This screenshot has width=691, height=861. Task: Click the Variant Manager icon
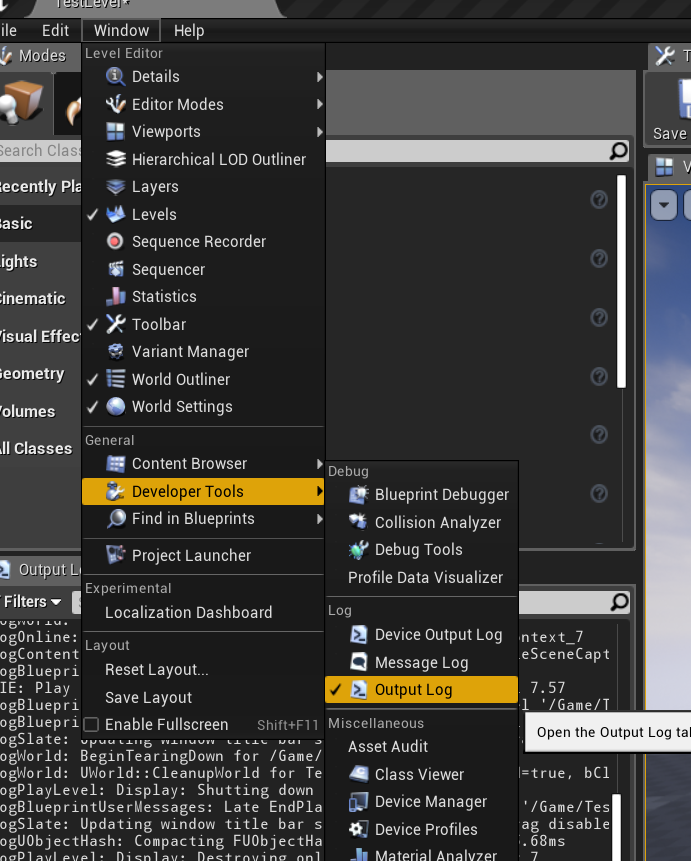(x=115, y=351)
